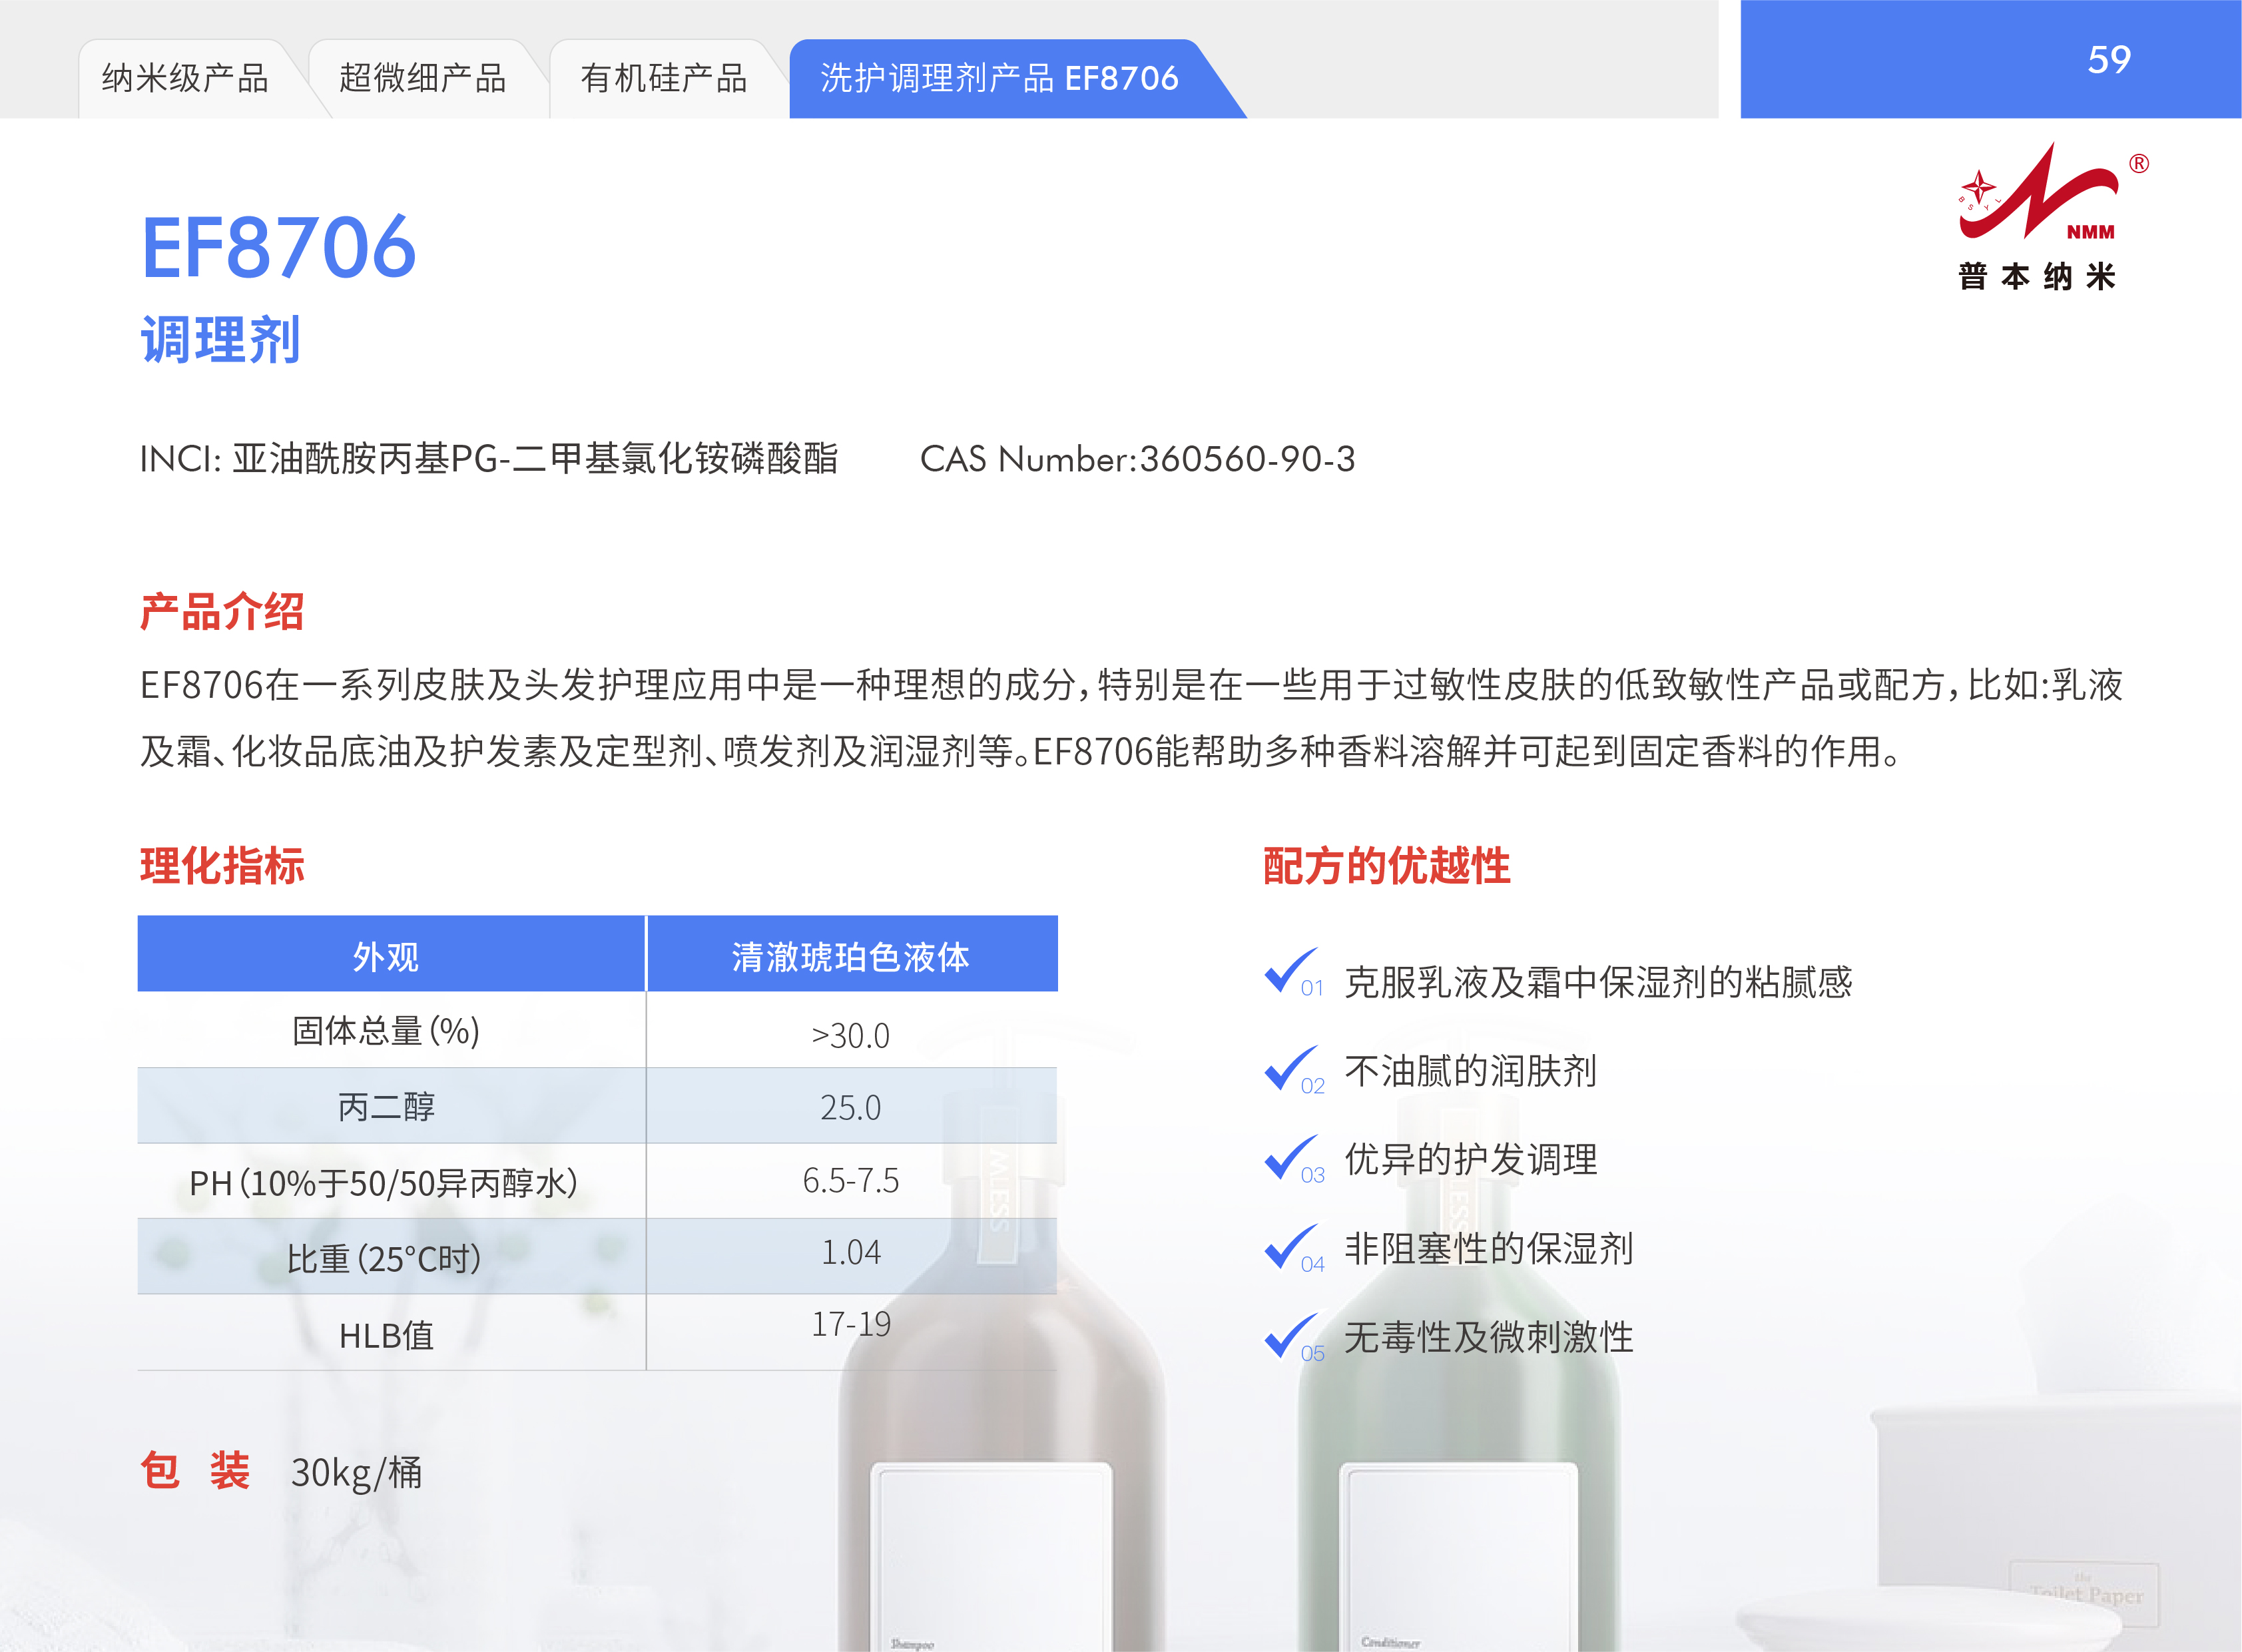
Task: Click the 清澈琥珀色液体 header cell
Action: (850, 956)
